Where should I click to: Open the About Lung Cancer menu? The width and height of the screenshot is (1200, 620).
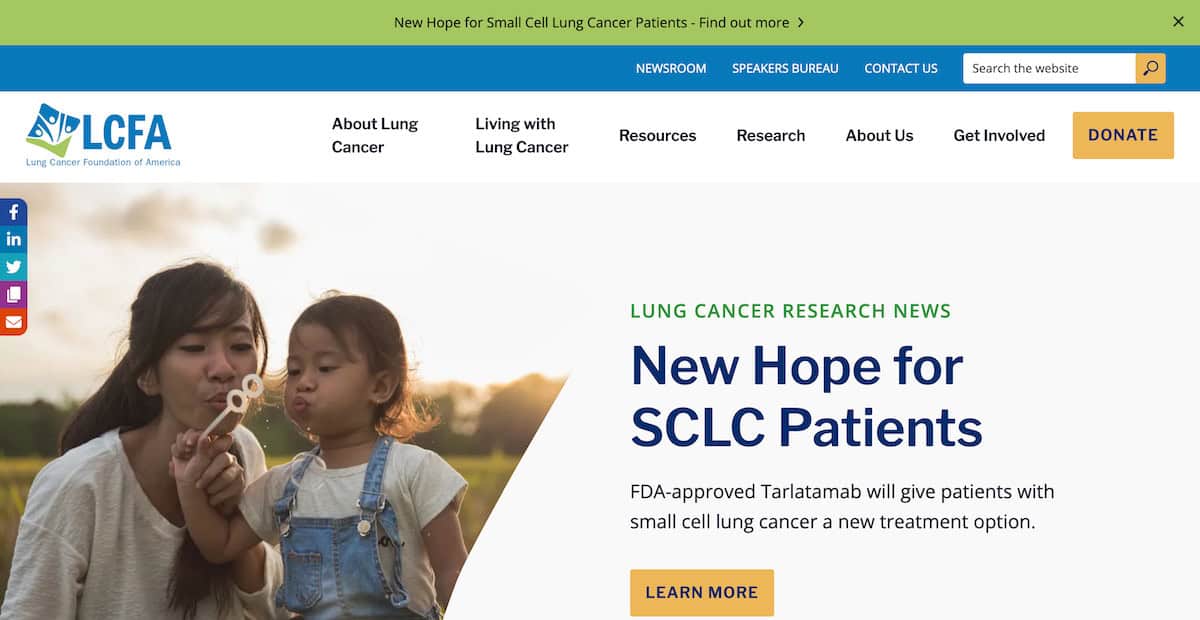pos(375,135)
